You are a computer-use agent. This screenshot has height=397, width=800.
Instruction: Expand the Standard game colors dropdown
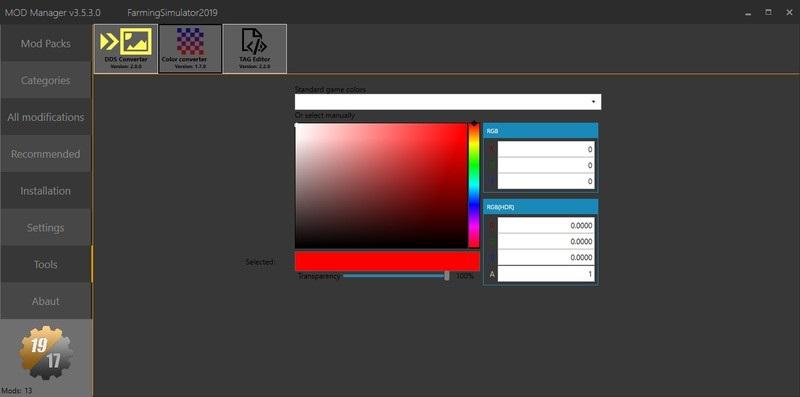(x=447, y=102)
